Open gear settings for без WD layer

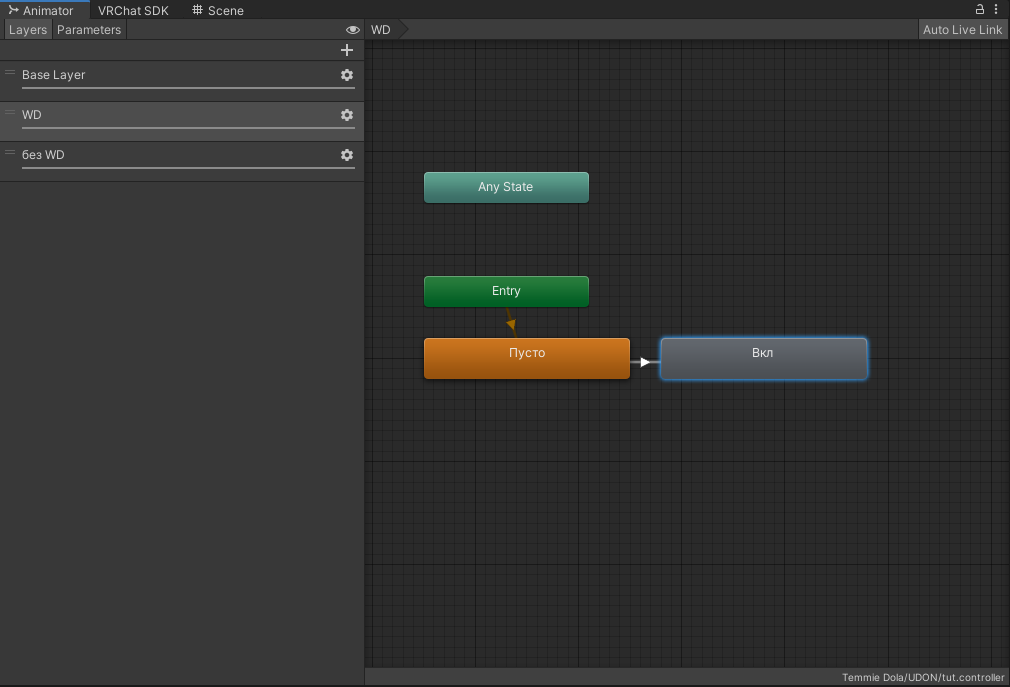pyautogui.click(x=347, y=155)
